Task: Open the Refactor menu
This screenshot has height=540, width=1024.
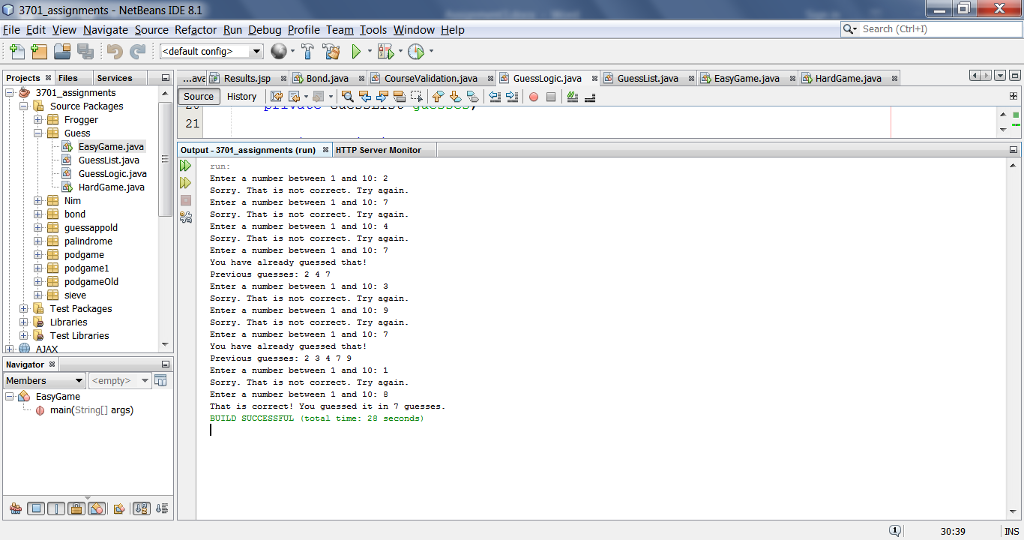Action: (195, 30)
